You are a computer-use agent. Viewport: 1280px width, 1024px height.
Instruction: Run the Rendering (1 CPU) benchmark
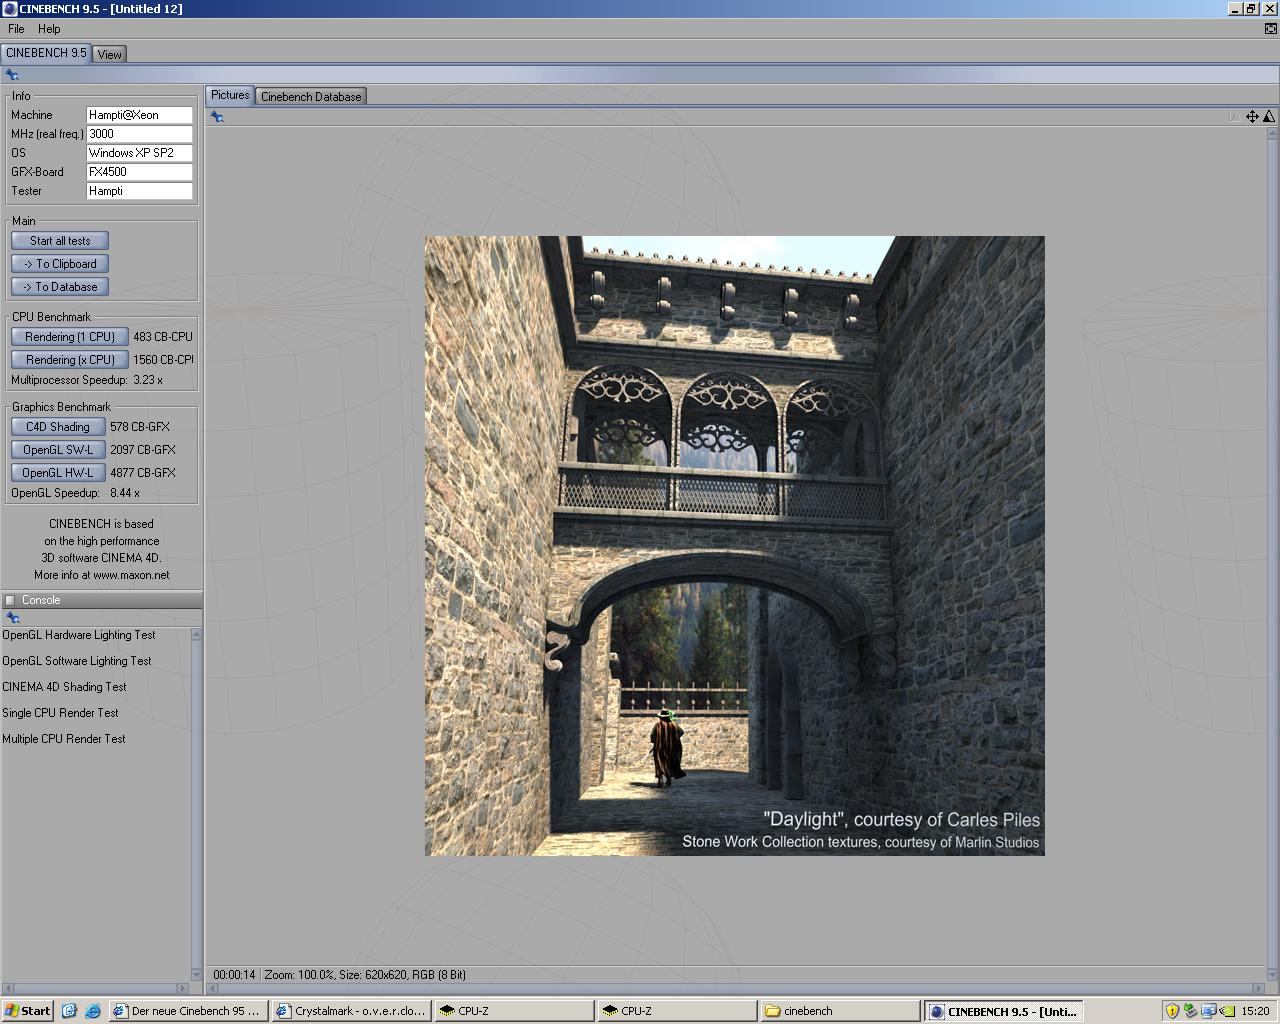[70, 337]
